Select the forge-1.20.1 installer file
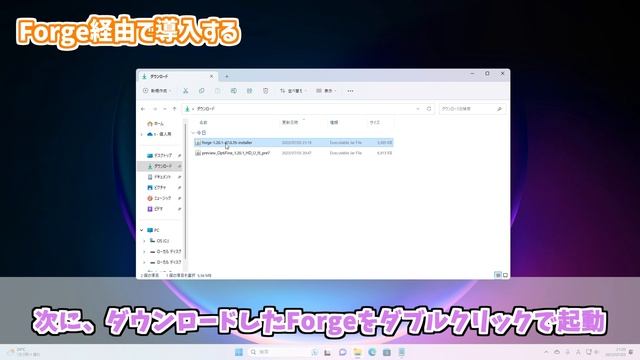Image resolution: width=640 pixels, height=360 pixels. pyautogui.click(x=293, y=142)
